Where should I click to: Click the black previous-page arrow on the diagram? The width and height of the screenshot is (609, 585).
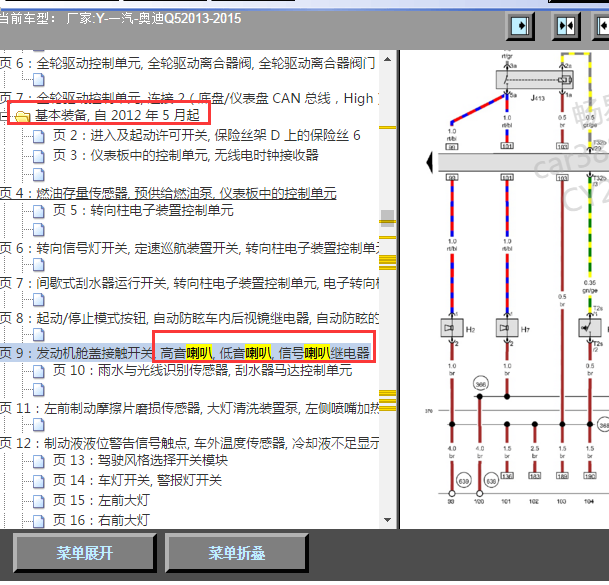pyautogui.click(x=430, y=162)
